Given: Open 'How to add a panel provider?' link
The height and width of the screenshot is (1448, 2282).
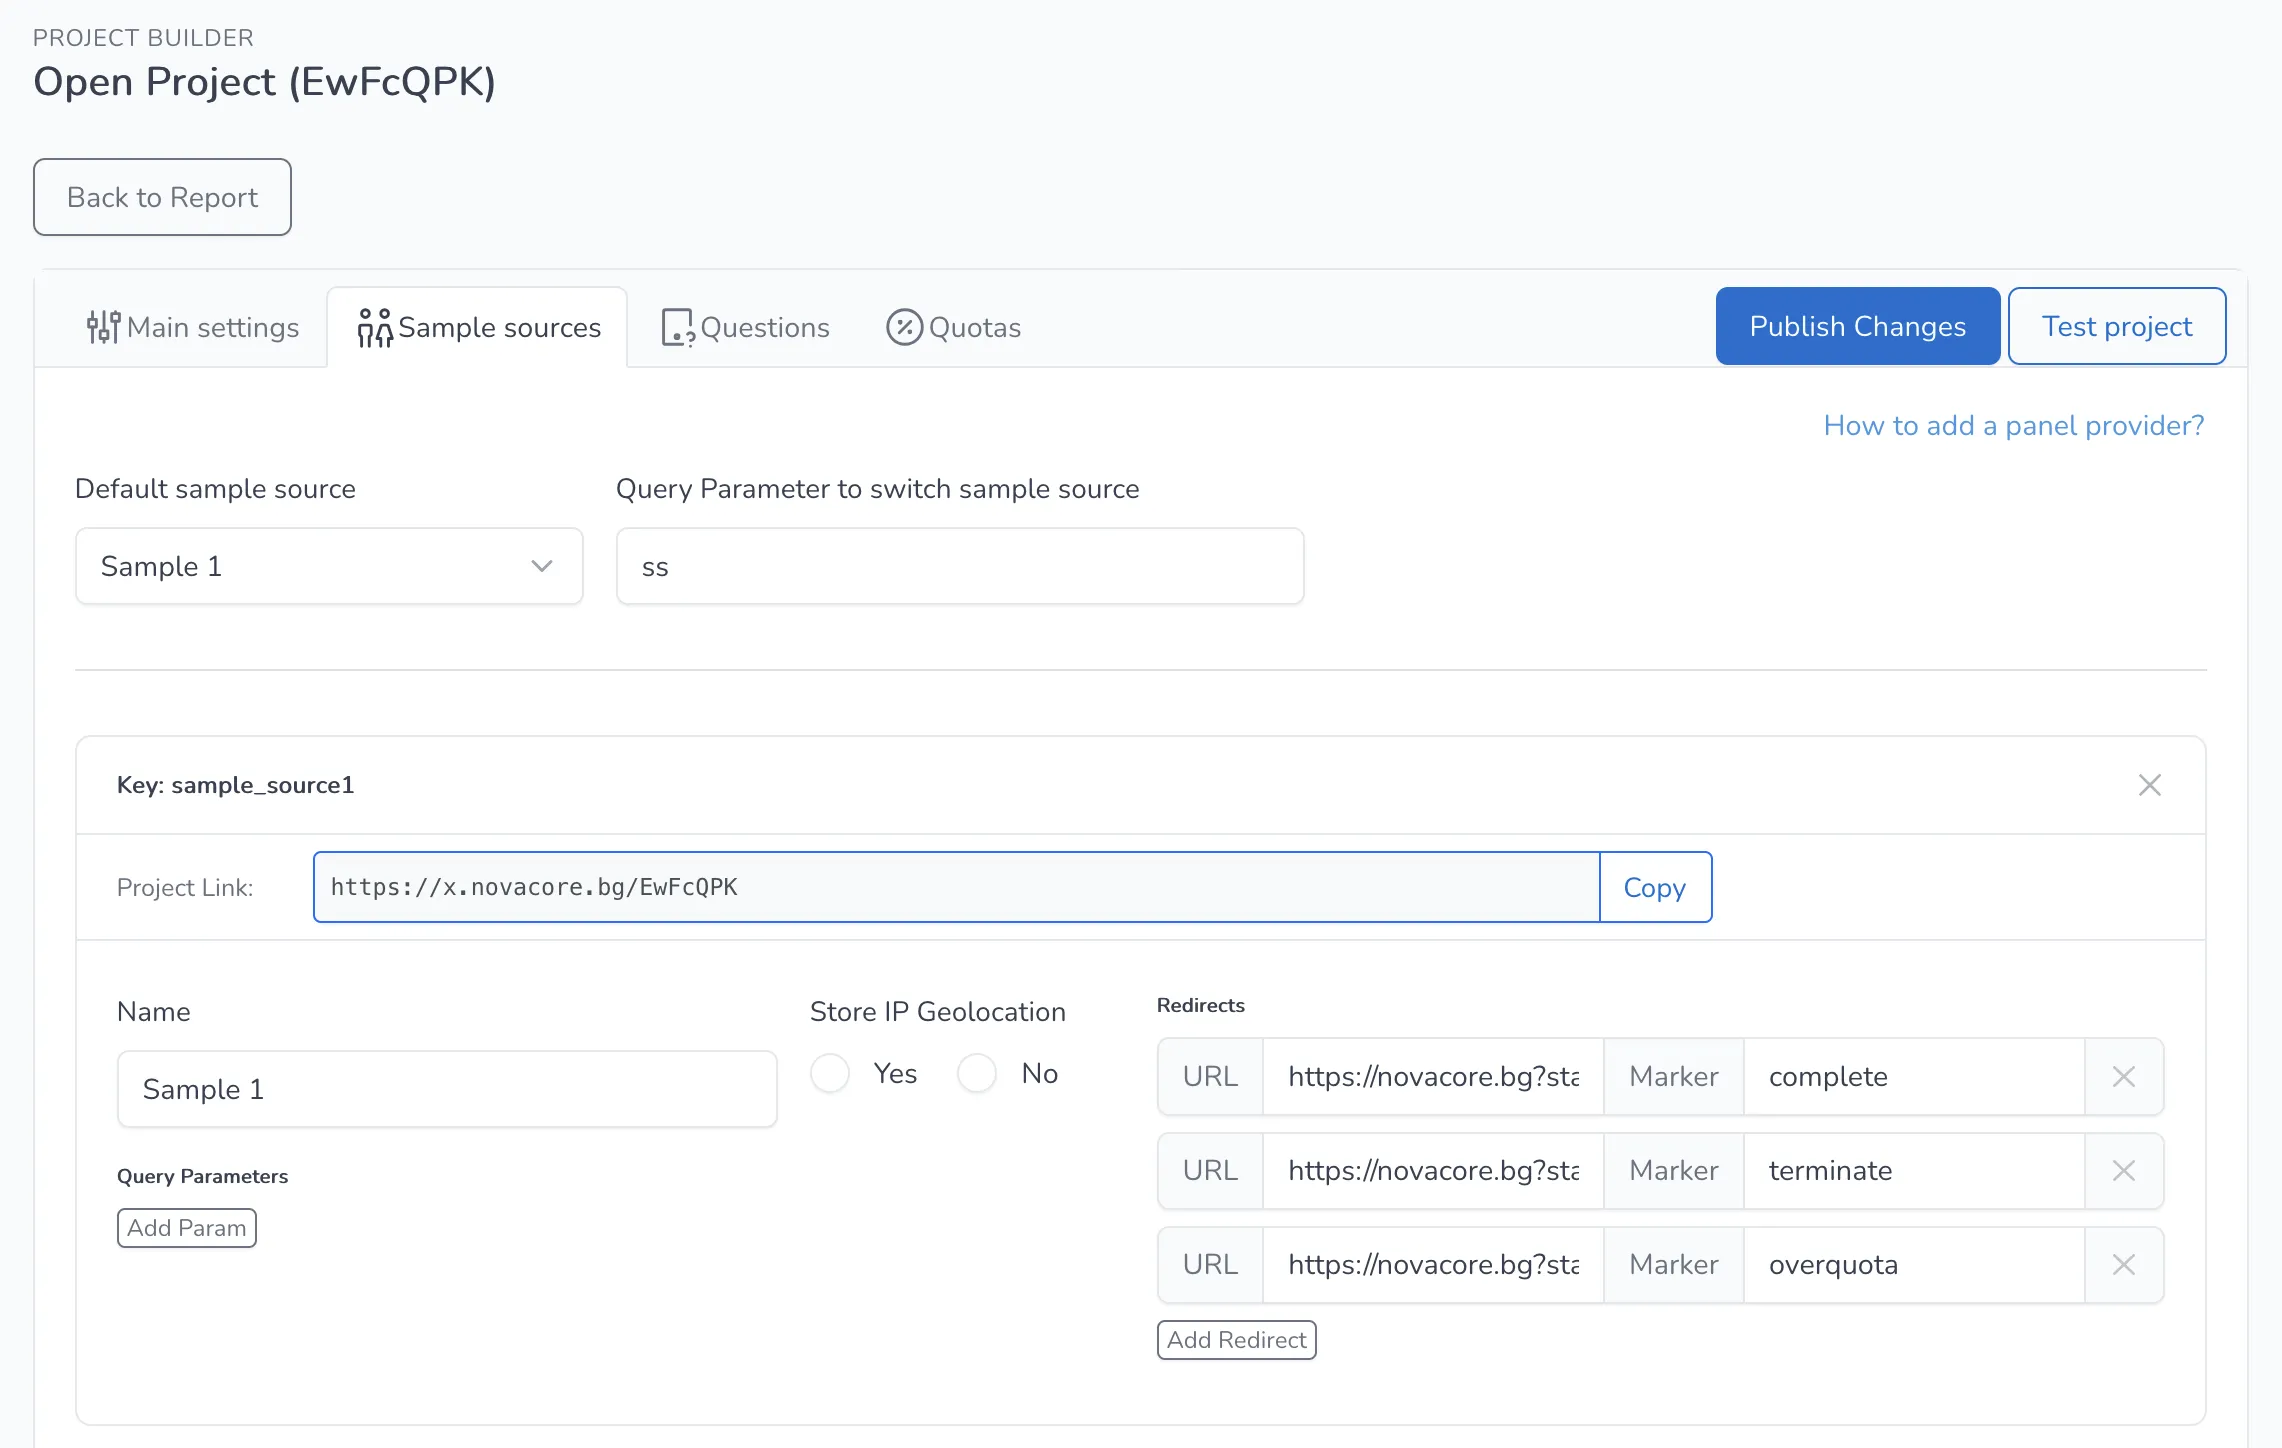Looking at the screenshot, I should [x=2013, y=425].
